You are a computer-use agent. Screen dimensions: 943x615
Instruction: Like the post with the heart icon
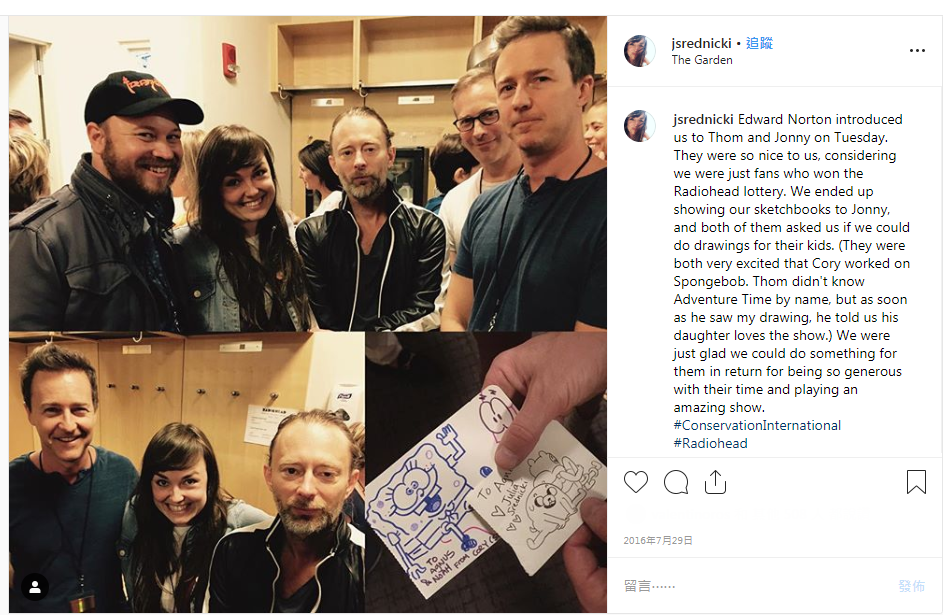[636, 482]
